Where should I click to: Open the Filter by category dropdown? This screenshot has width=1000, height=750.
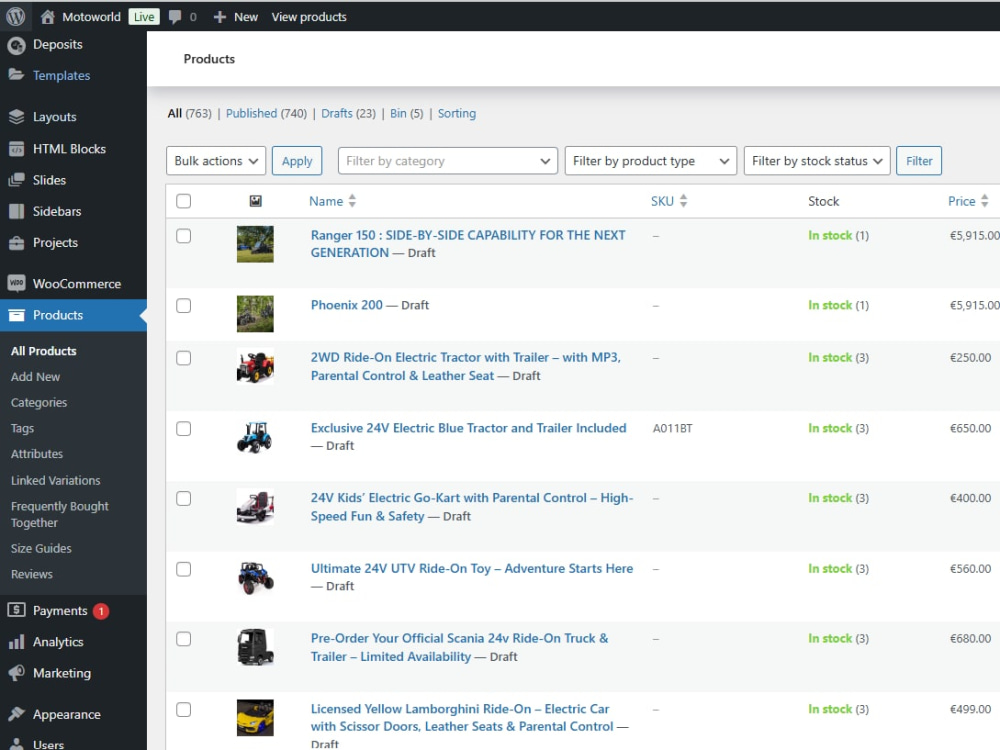[x=448, y=161]
